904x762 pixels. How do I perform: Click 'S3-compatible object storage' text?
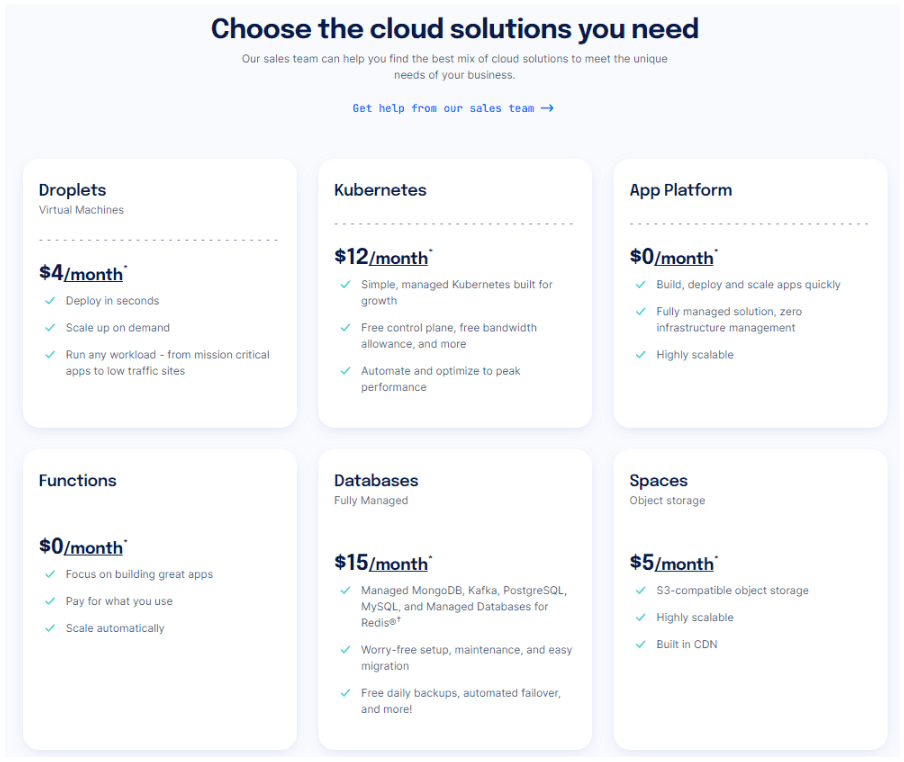click(732, 591)
